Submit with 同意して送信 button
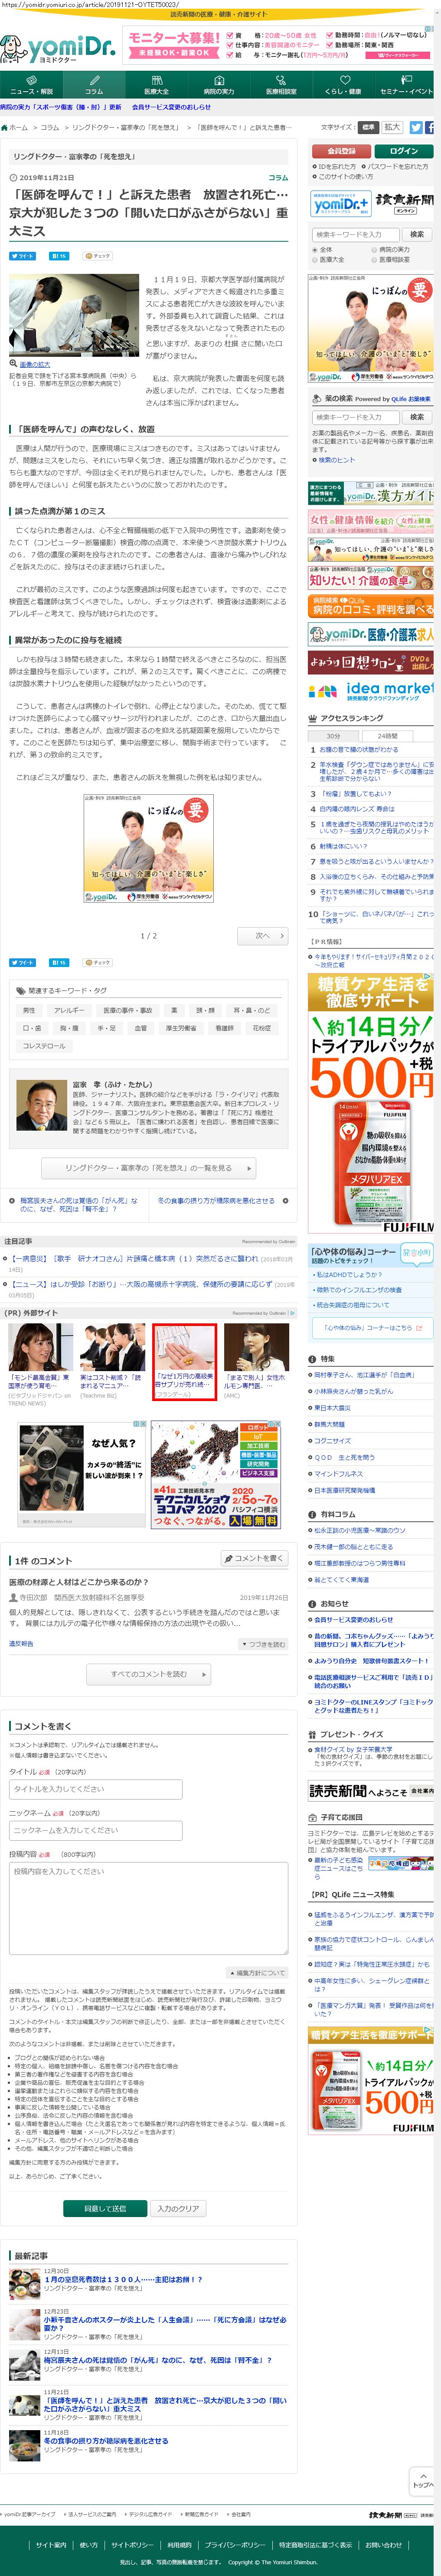Screen dimensions: 441x2576 click(x=105, y=2209)
